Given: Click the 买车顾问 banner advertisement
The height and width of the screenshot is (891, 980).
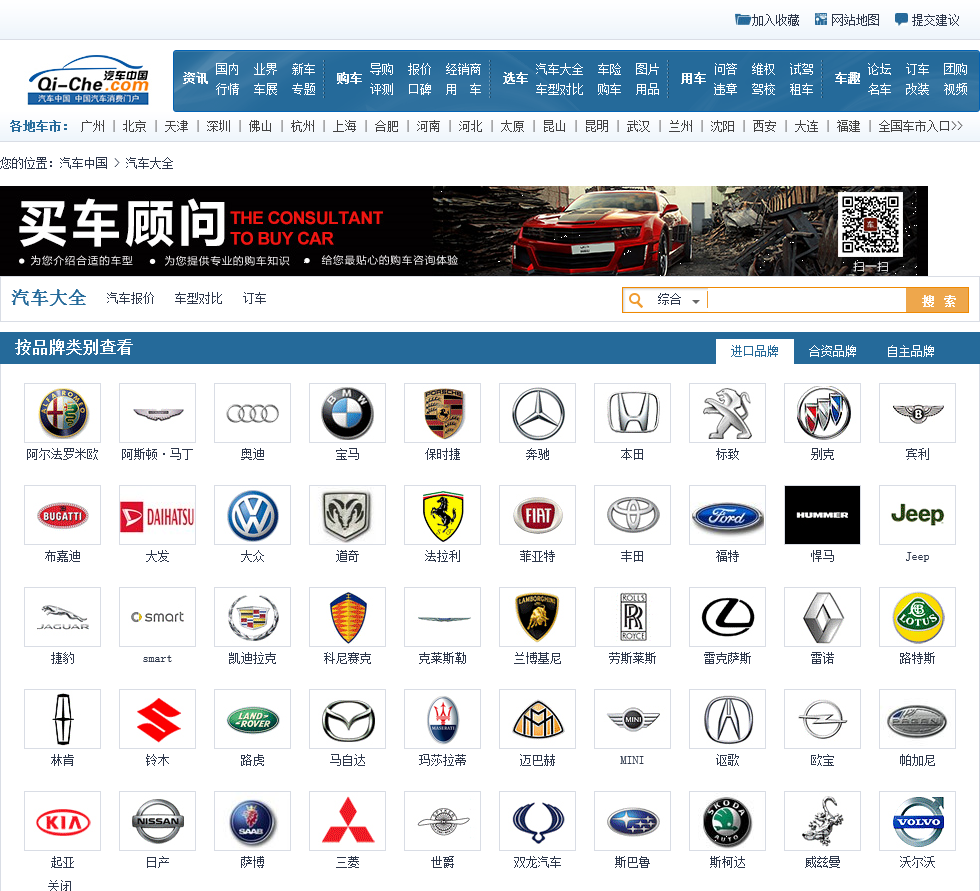Looking at the screenshot, I should (464, 231).
